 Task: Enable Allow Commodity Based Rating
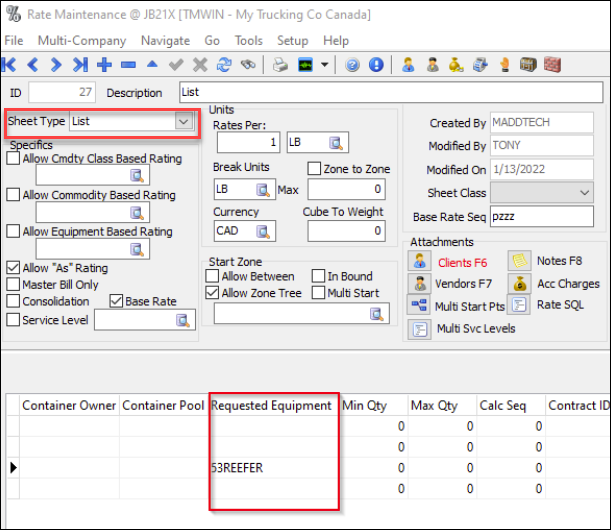click(13, 195)
